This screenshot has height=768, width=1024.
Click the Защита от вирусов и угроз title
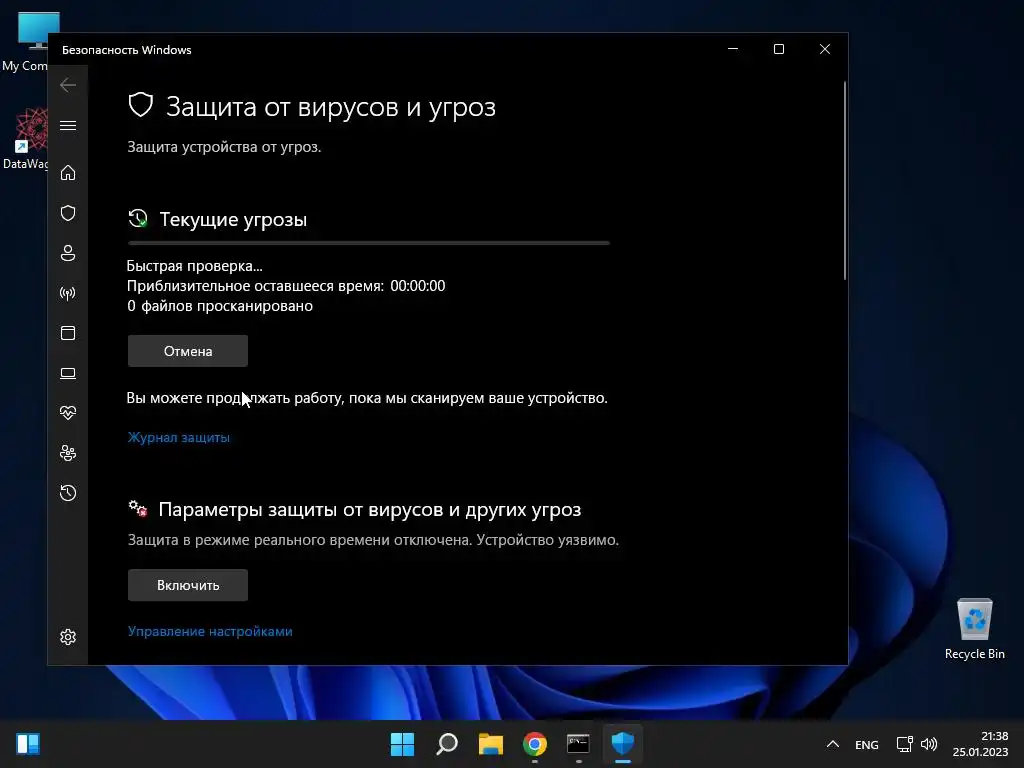(x=330, y=106)
